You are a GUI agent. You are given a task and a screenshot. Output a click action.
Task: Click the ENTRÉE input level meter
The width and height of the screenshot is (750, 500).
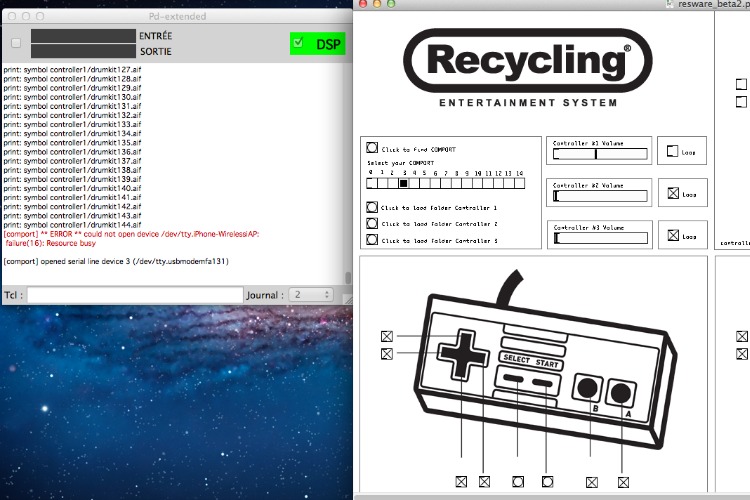(x=83, y=36)
